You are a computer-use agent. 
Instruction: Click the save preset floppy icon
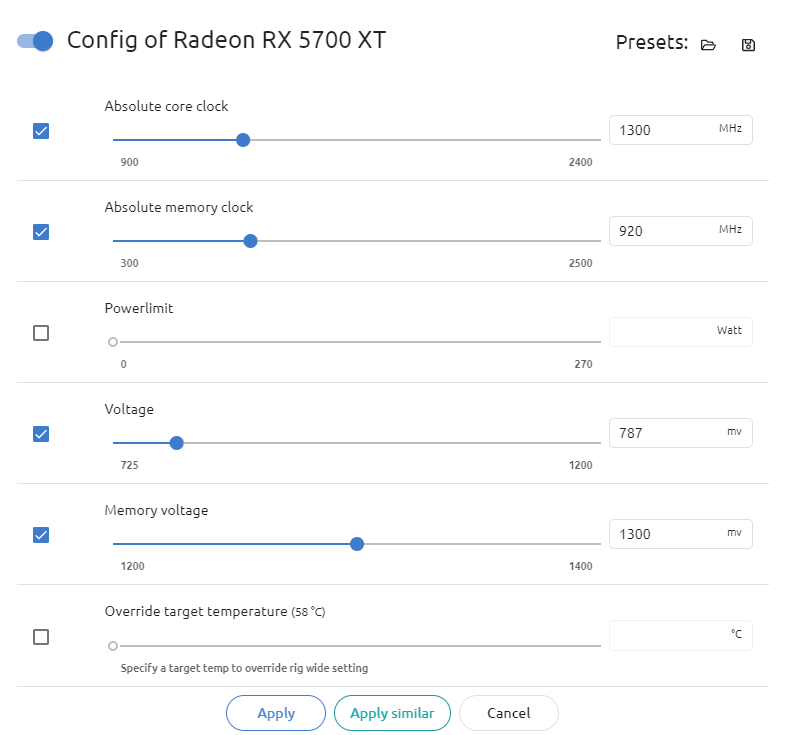[748, 45]
